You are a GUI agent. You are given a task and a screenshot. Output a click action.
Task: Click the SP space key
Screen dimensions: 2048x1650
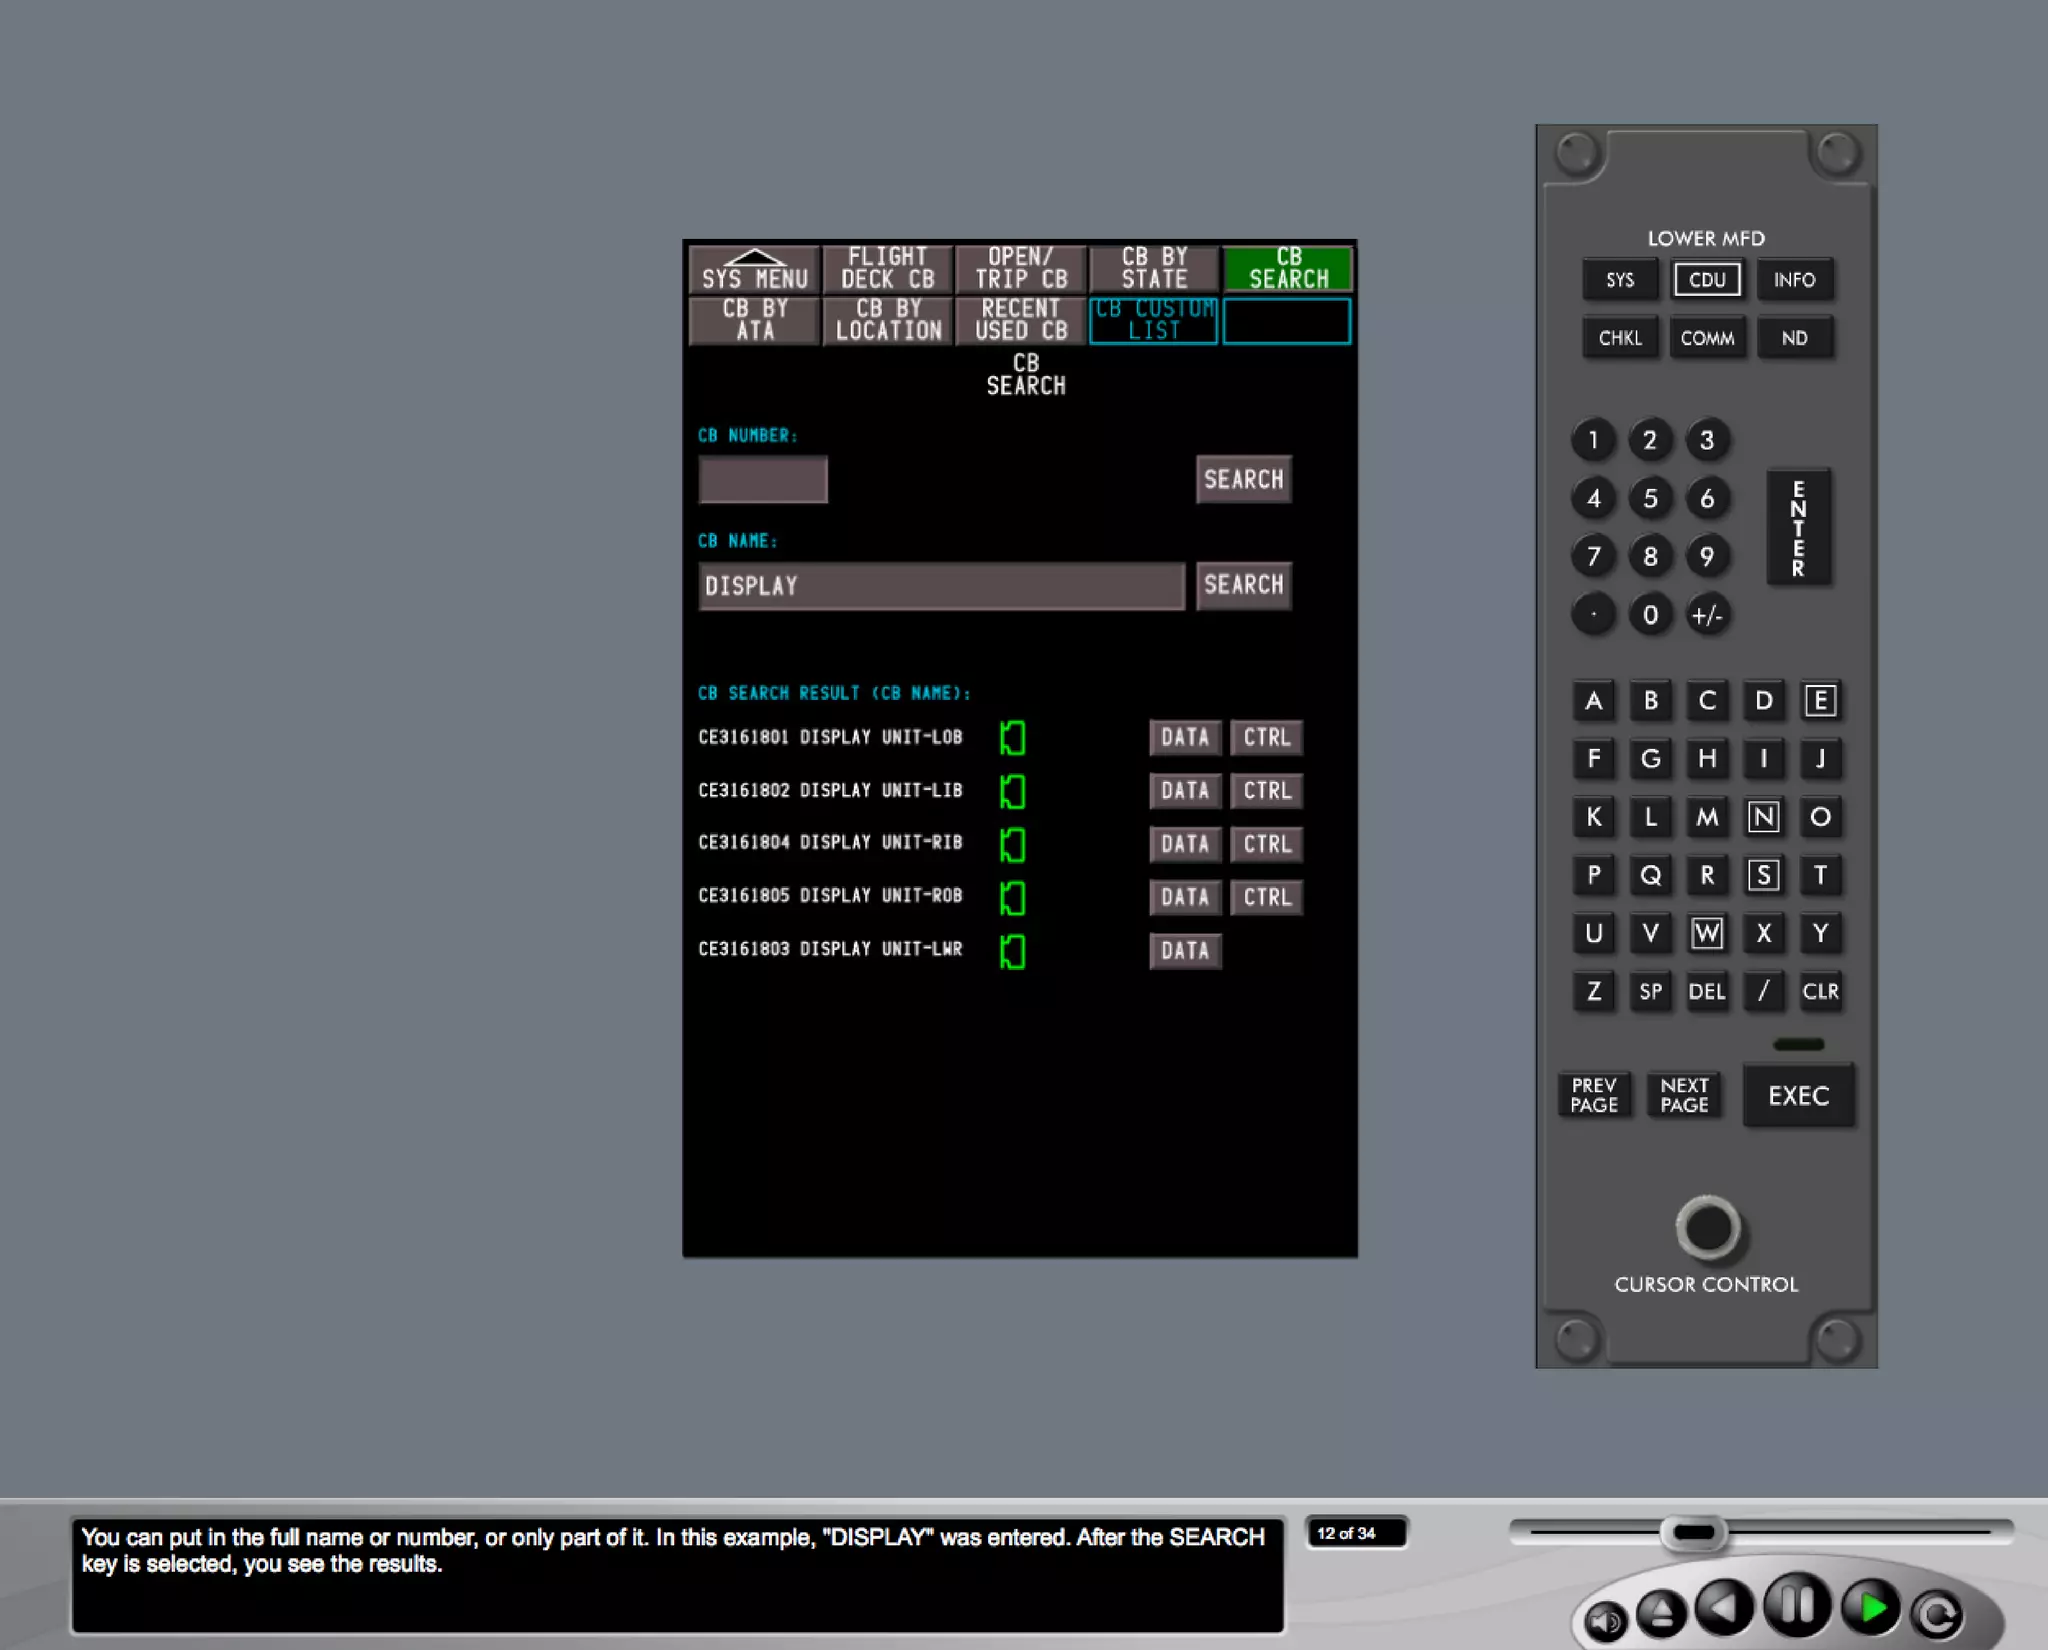(1650, 991)
